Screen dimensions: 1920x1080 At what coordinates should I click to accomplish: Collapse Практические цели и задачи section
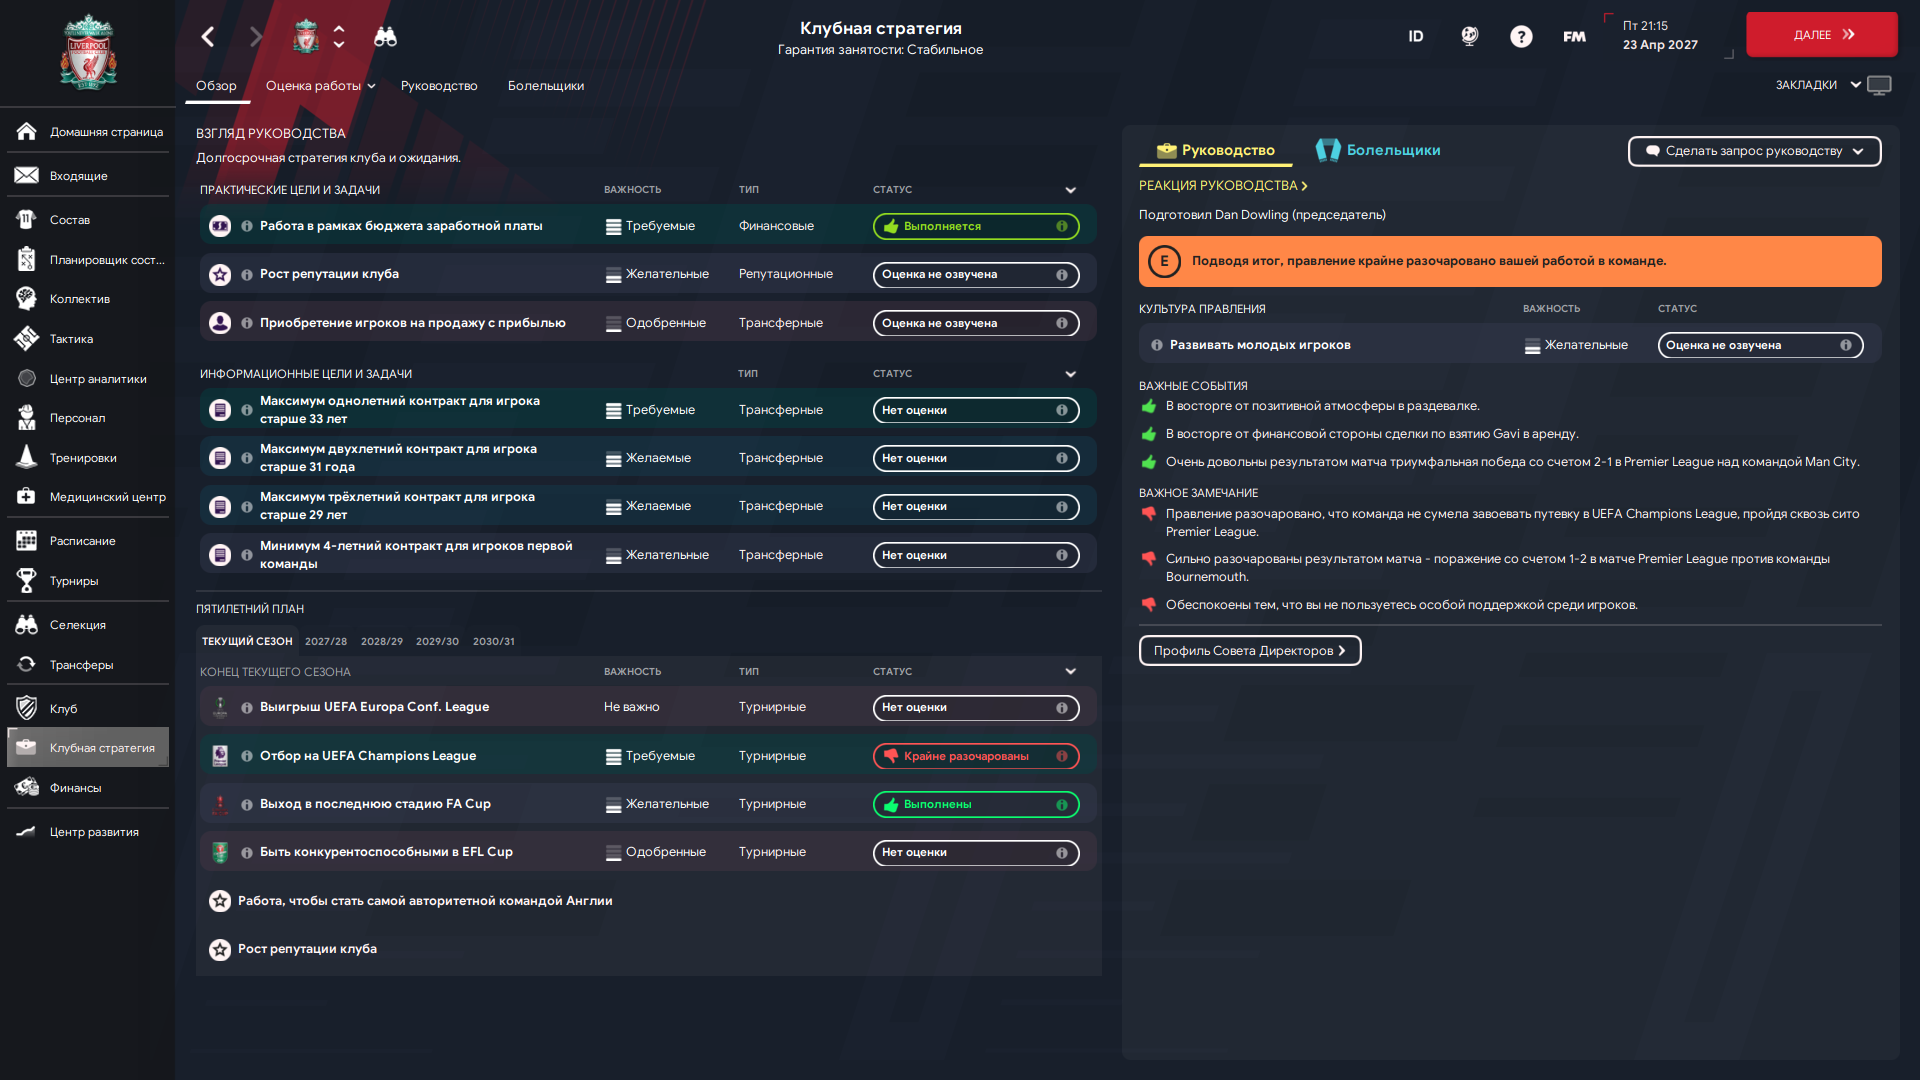coord(1070,190)
